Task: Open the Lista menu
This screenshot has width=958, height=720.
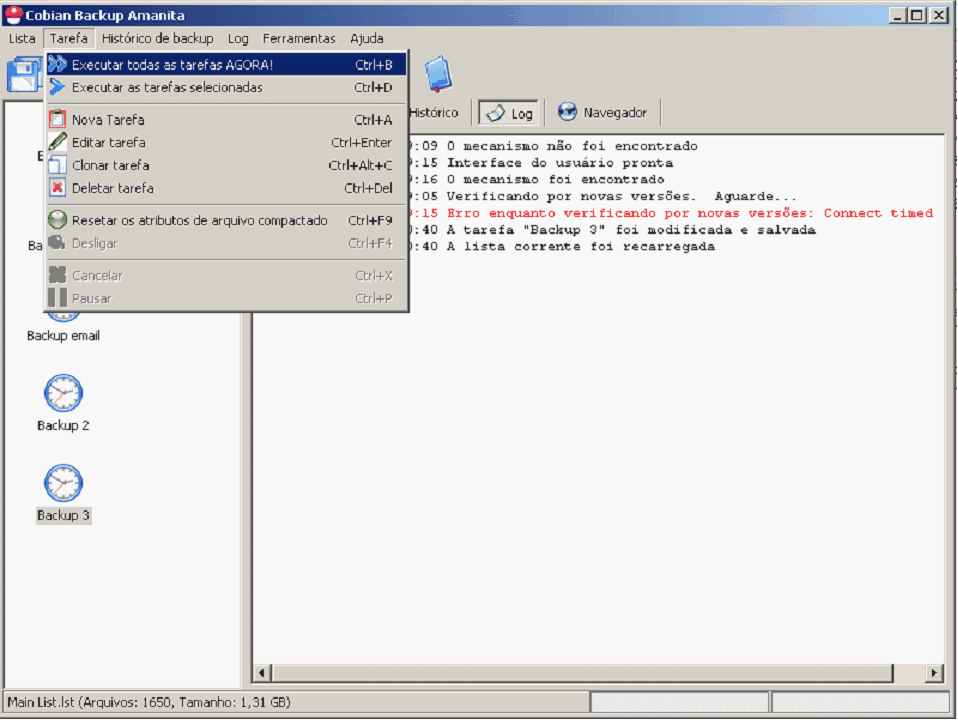Action: click(22, 38)
